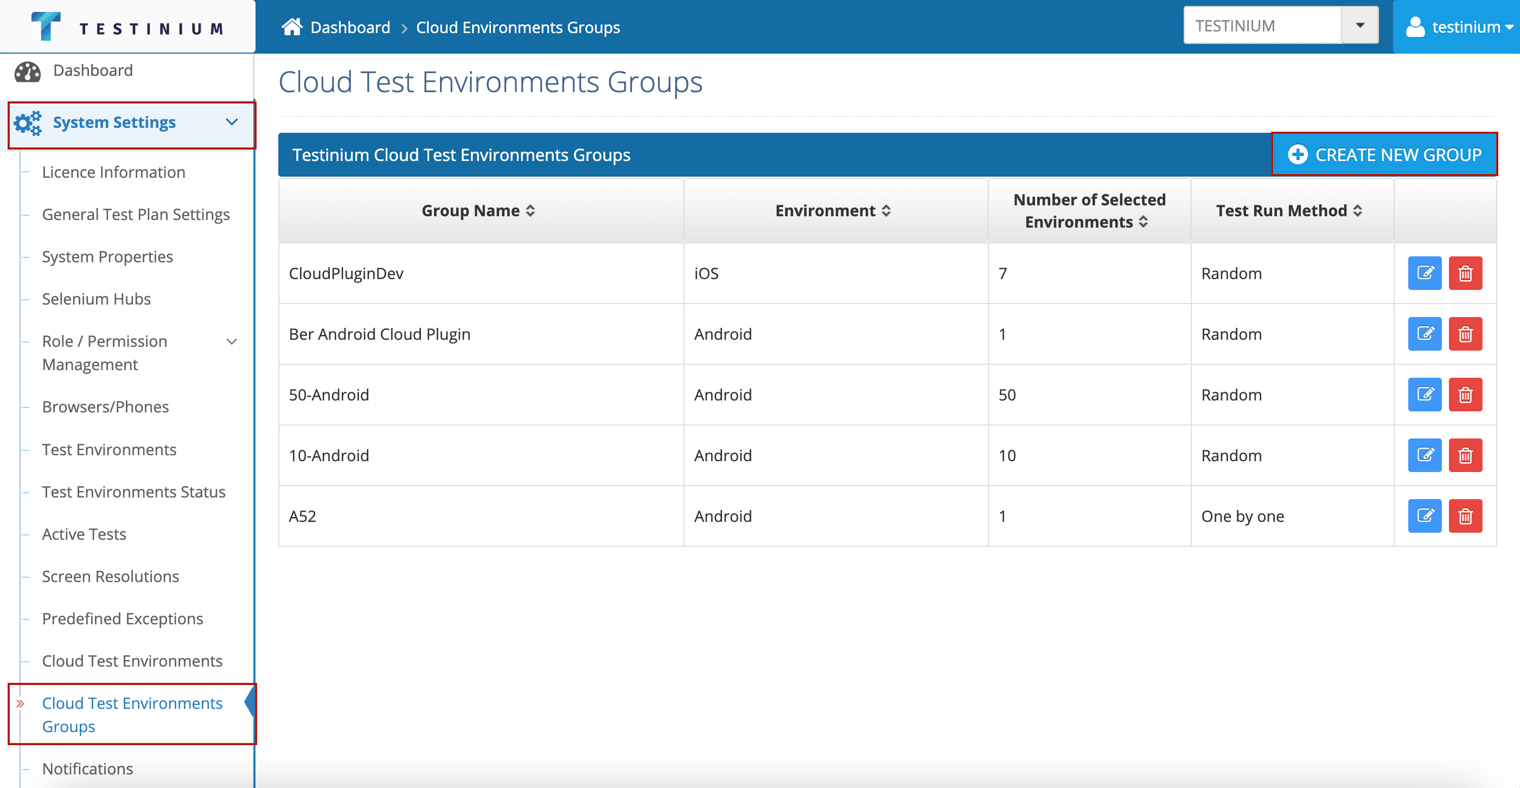Viewport: 1520px width, 788px height.
Task: Click the count 7 for CloudPluginDev
Action: (1003, 274)
